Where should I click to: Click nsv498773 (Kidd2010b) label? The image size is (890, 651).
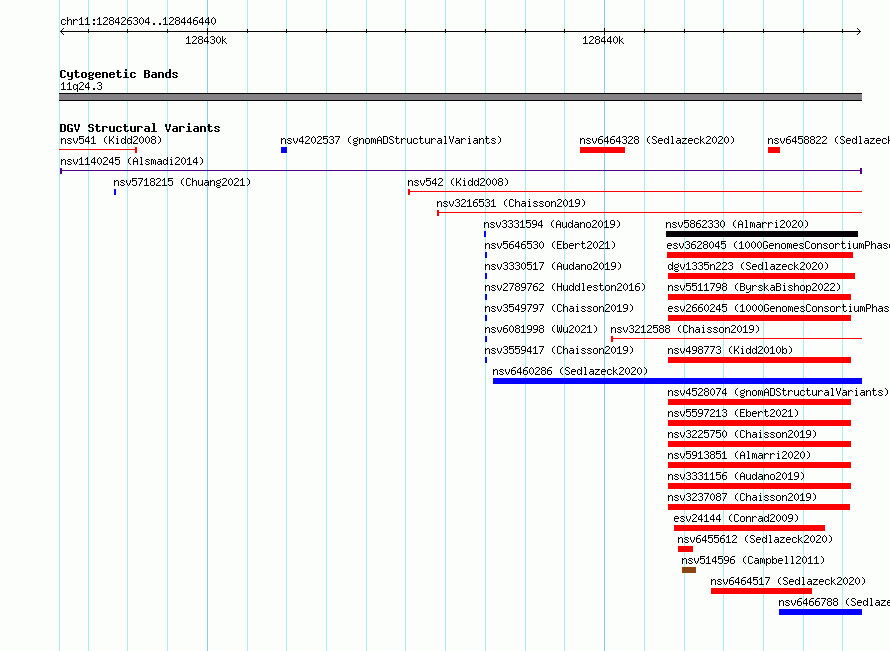pos(730,350)
